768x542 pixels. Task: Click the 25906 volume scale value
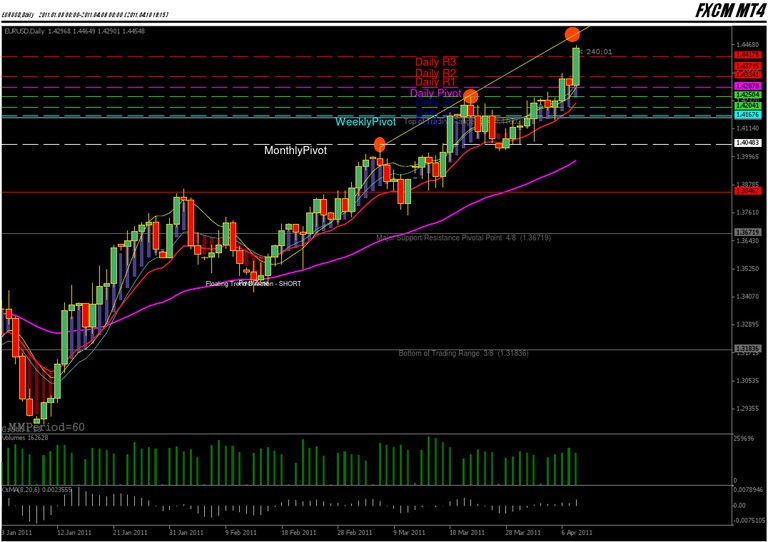click(744, 438)
